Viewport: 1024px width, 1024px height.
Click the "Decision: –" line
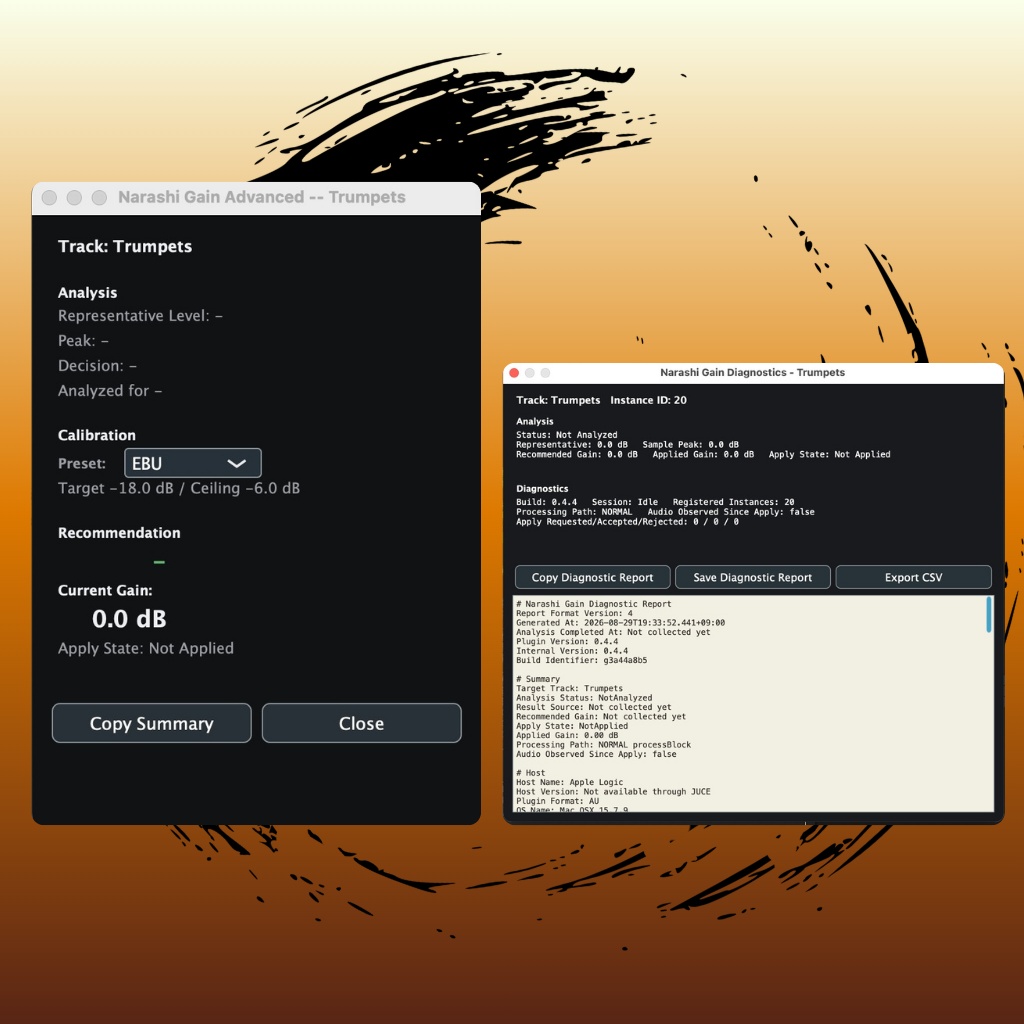pos(97,366)
